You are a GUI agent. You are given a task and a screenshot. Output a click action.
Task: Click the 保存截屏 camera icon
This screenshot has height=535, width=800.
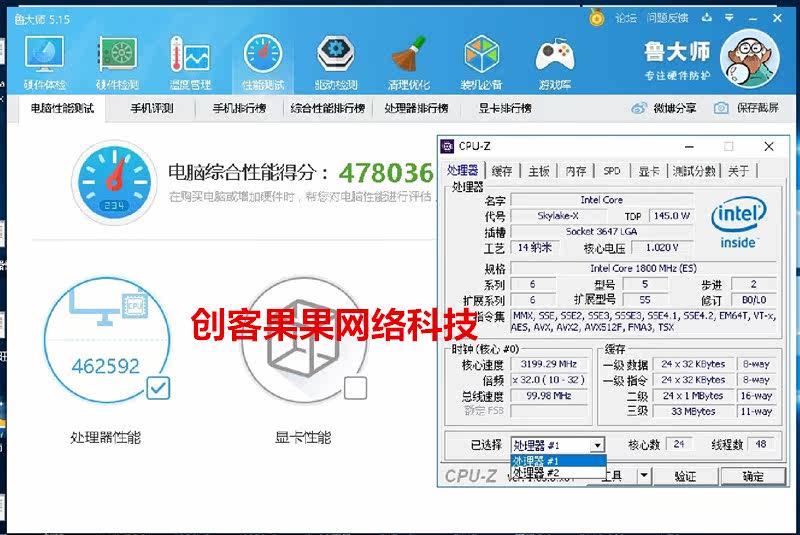click(x=721, y=108)
